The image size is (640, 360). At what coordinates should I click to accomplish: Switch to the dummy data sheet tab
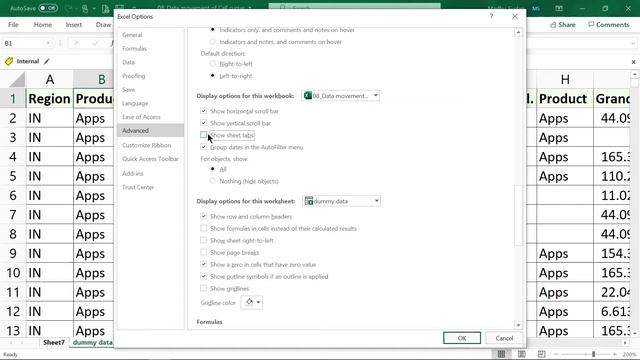coord(92,342)
